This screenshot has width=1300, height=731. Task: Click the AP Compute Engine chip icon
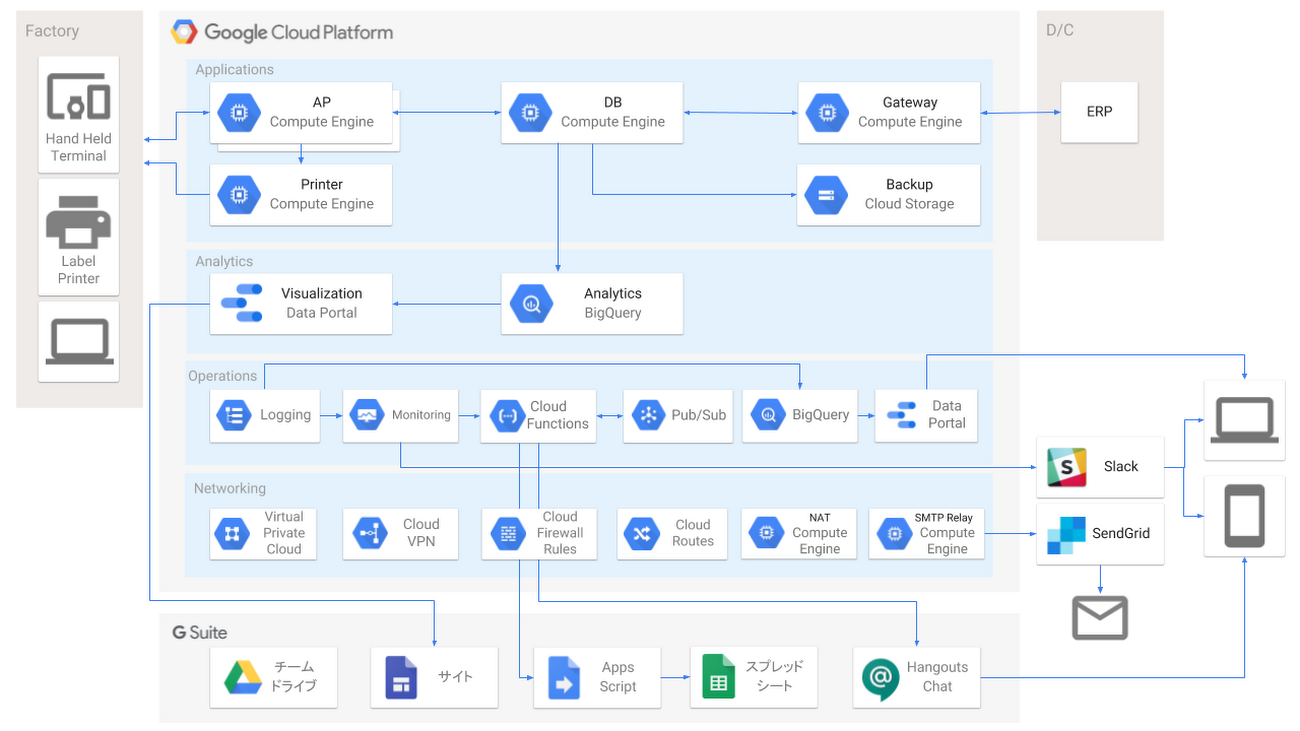tap(238, 113)
